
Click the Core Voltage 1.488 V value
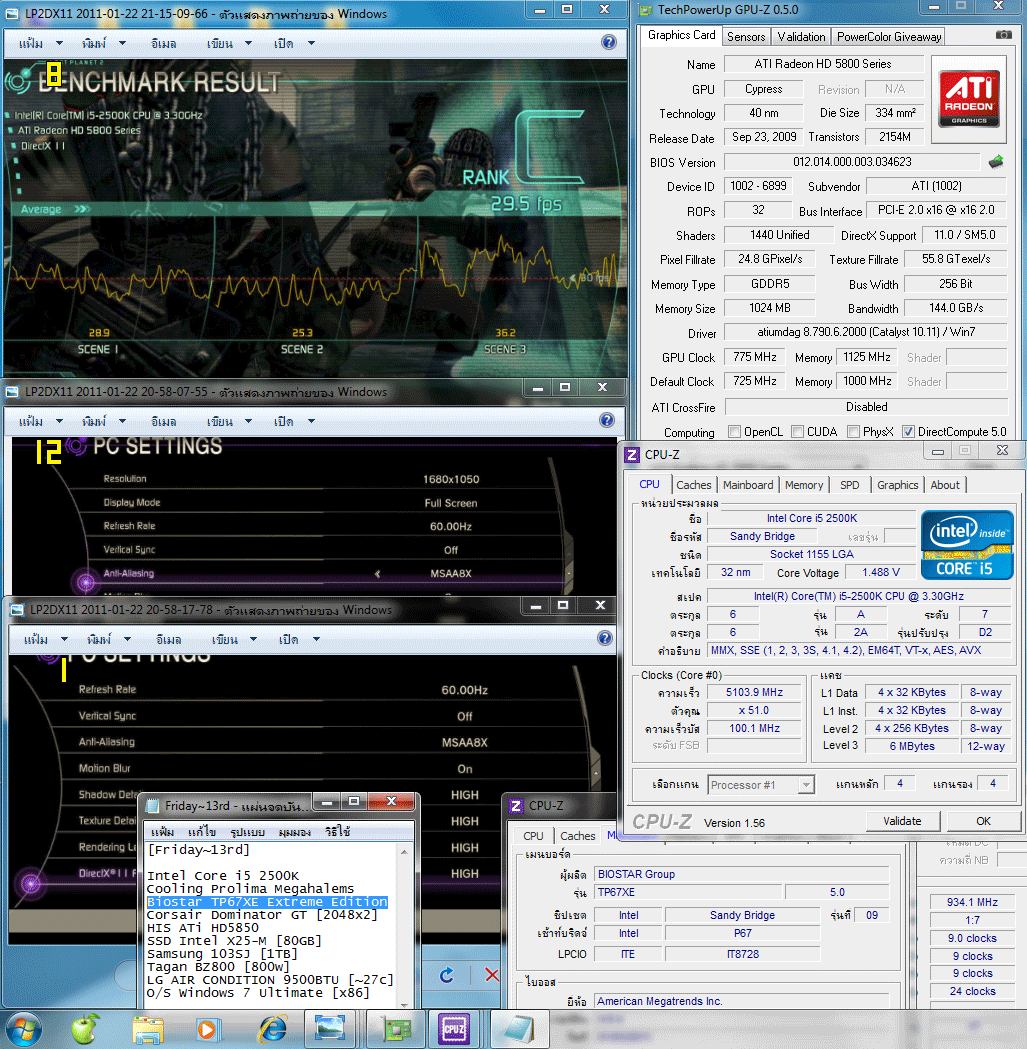coord(880,572)
